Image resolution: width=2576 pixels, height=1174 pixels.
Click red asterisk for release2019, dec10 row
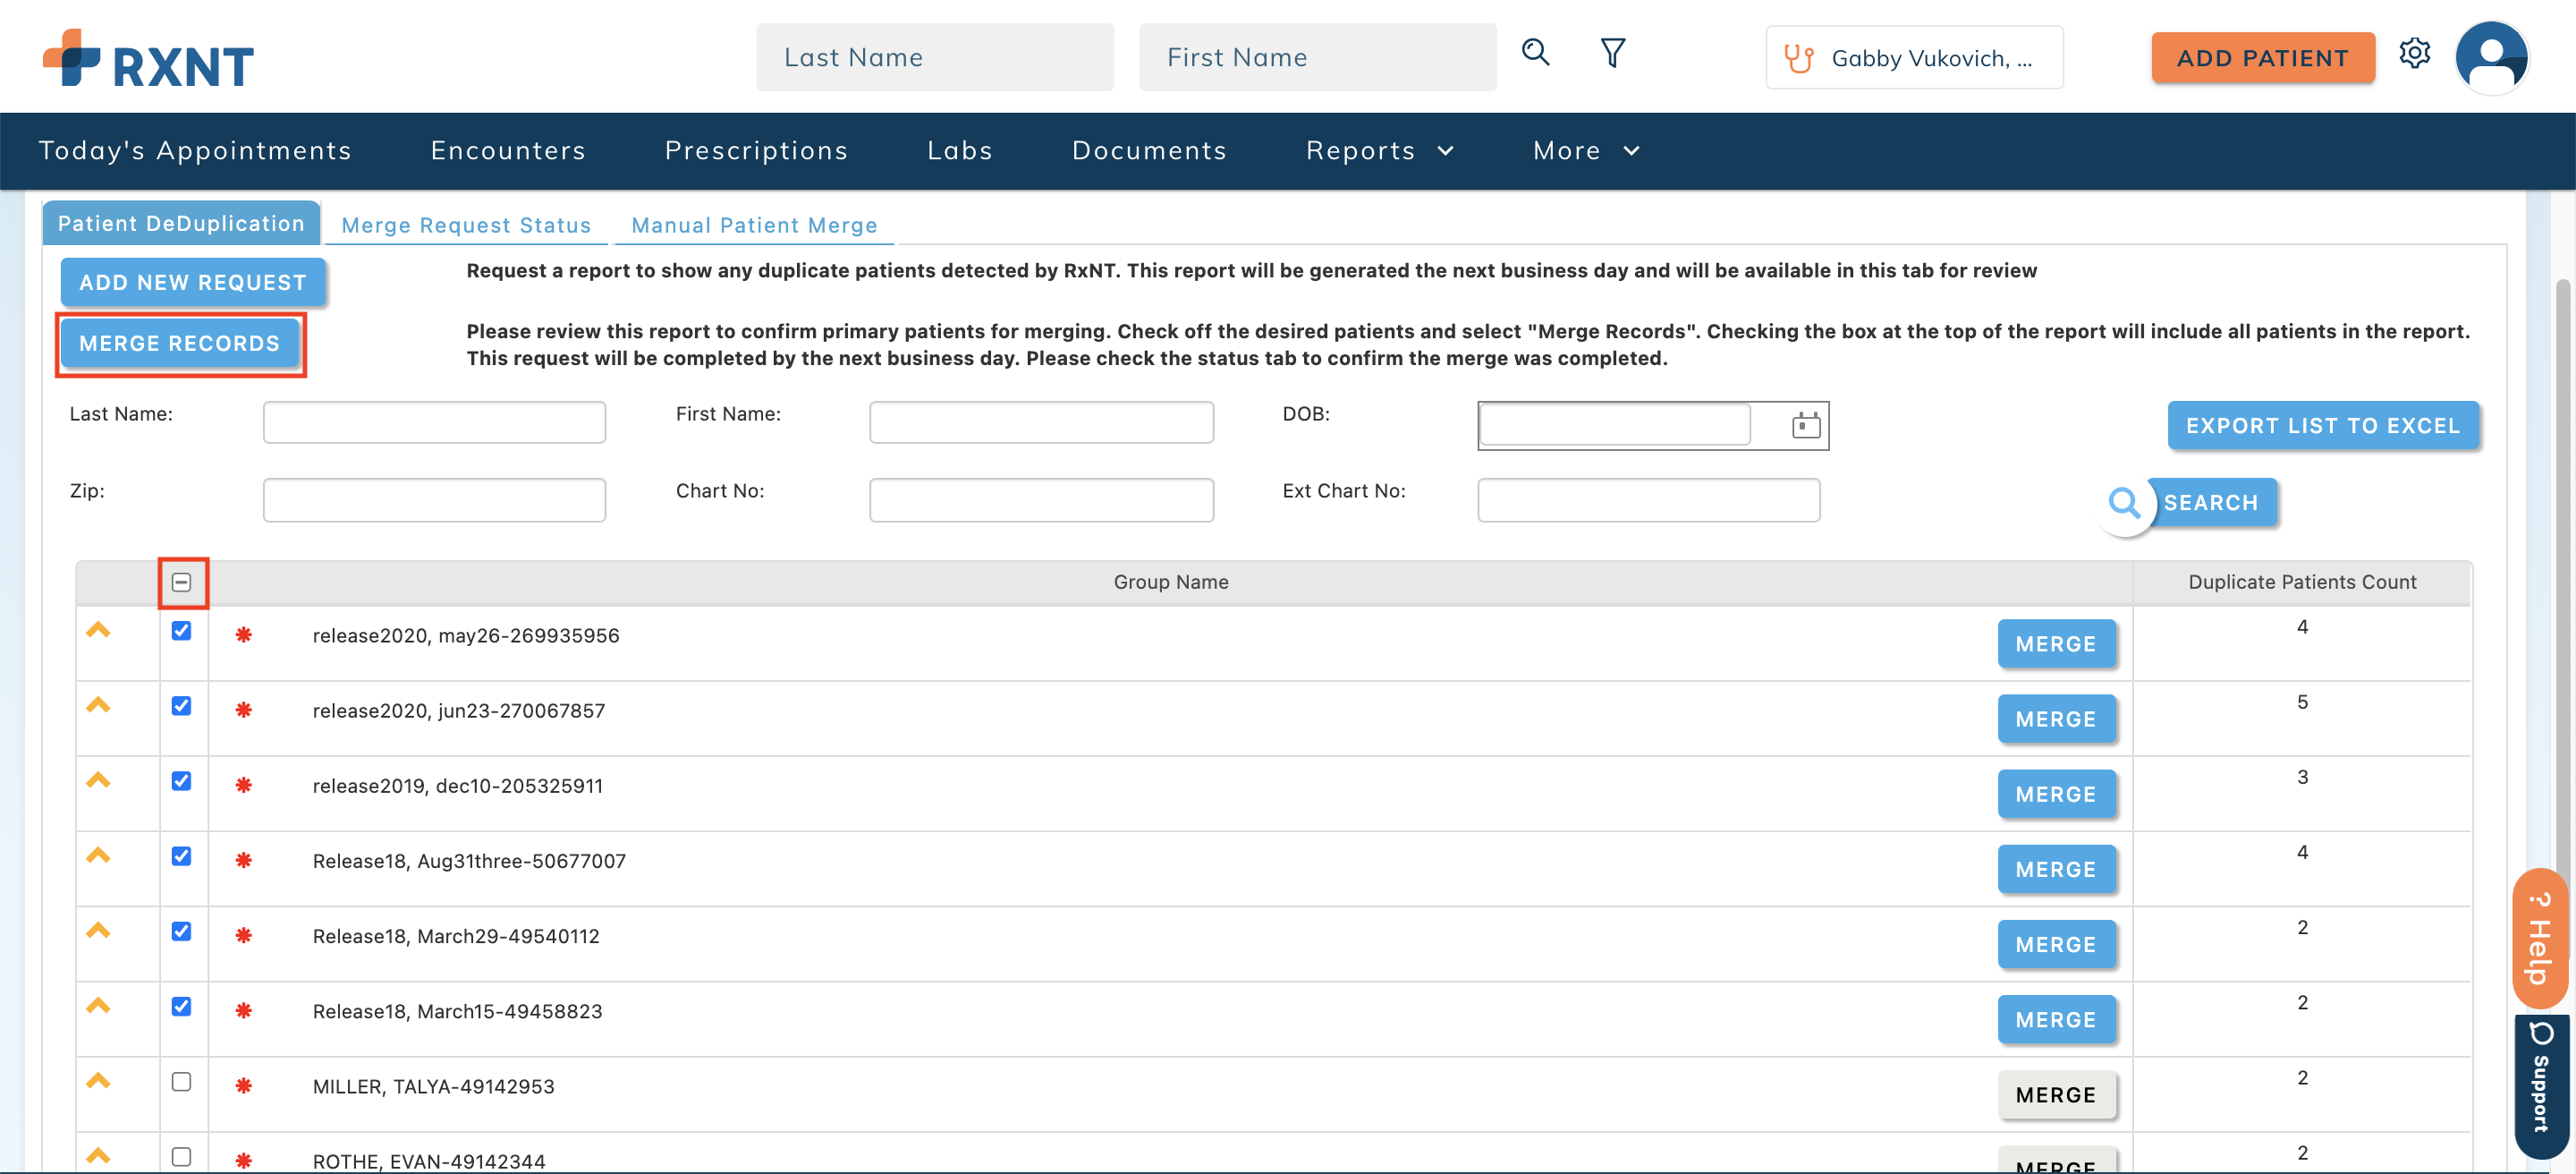pos(243,785)
